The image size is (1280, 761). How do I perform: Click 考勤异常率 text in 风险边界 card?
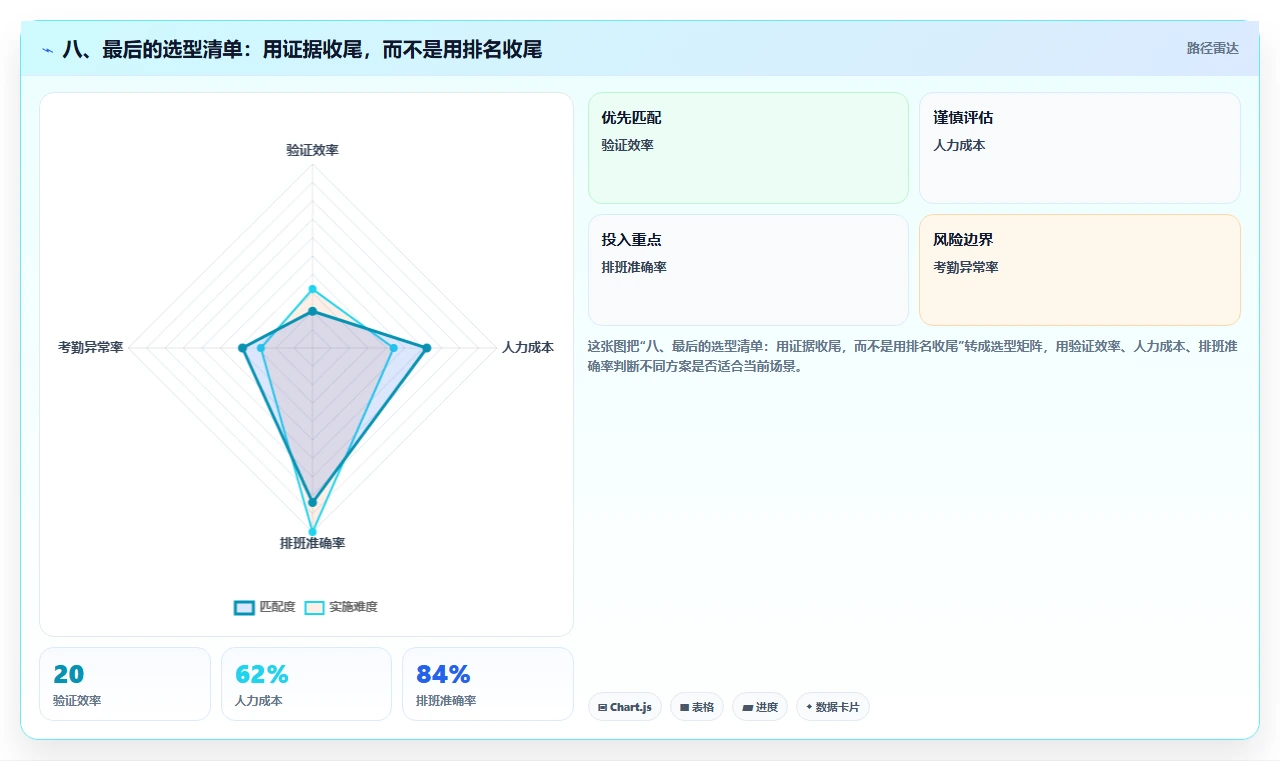(966, 267)
